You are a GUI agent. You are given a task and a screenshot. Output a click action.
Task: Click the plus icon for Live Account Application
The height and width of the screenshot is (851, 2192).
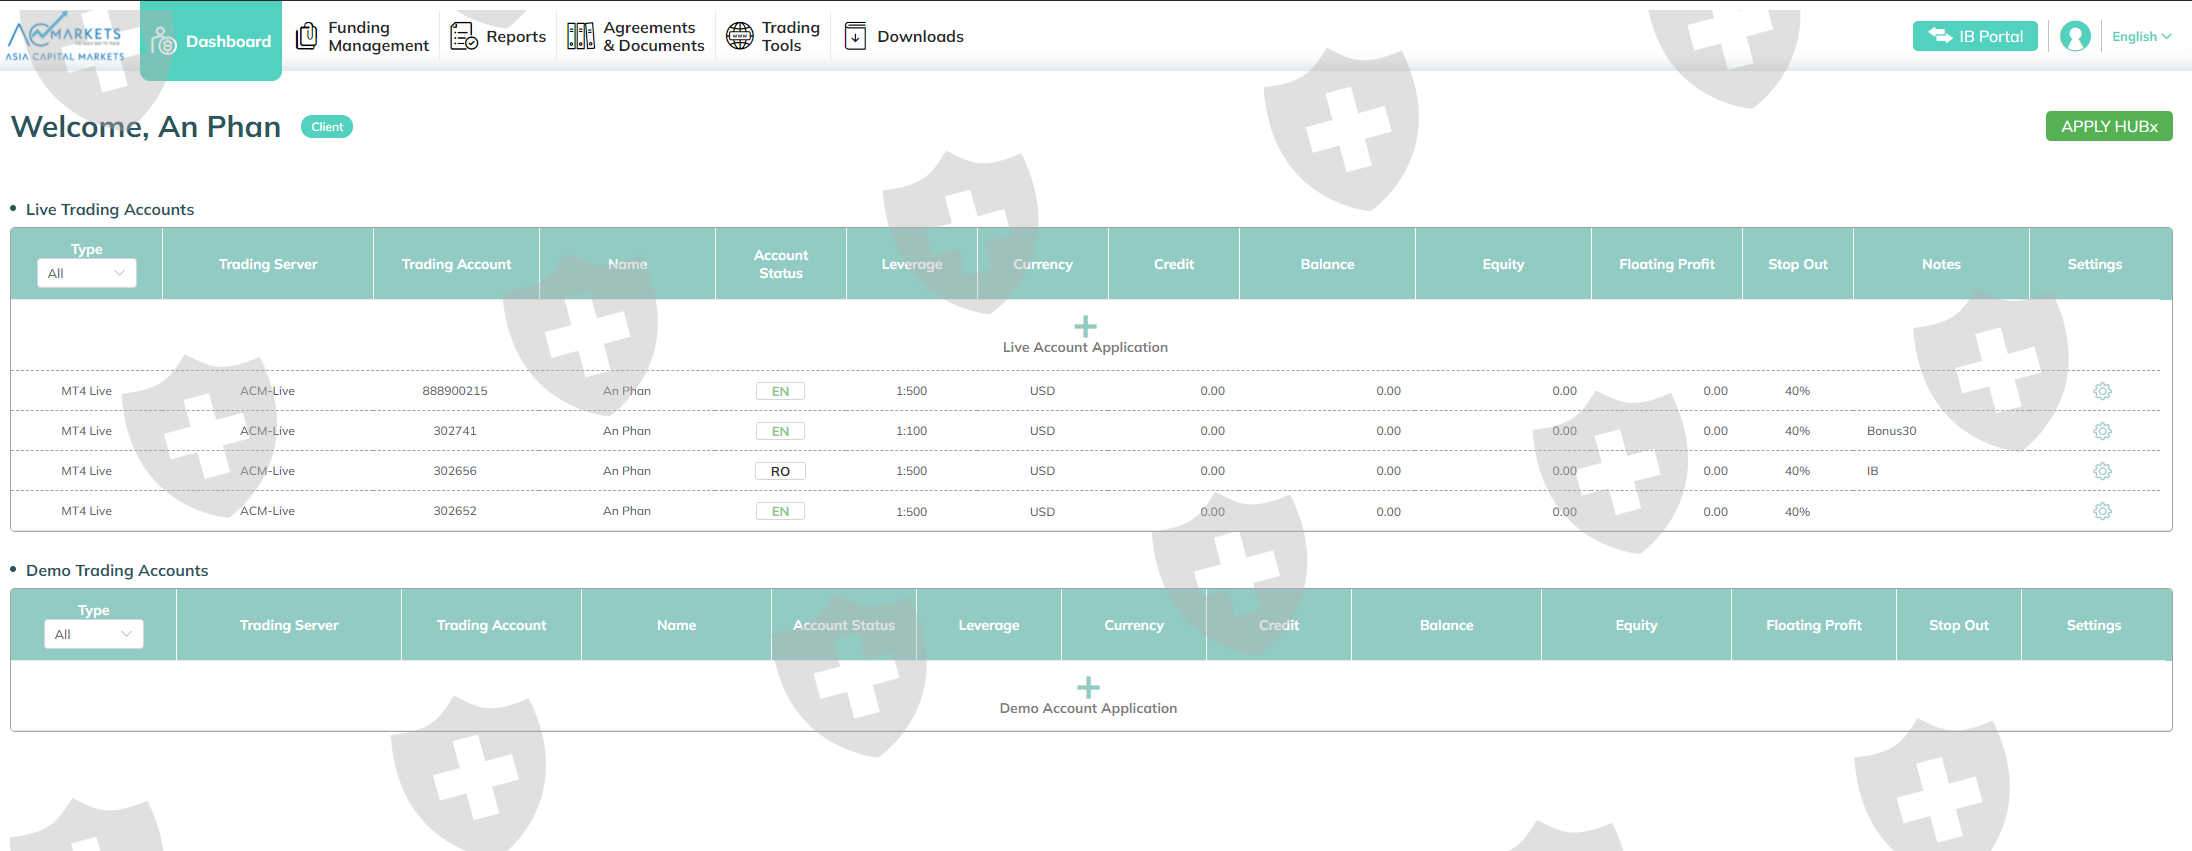1085,327
